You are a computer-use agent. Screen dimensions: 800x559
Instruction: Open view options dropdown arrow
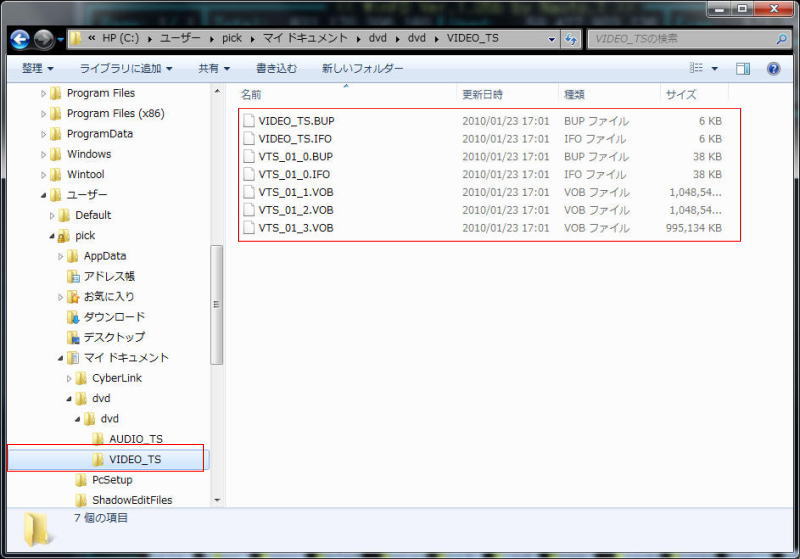pyautogui.click(x=714, y=68)
